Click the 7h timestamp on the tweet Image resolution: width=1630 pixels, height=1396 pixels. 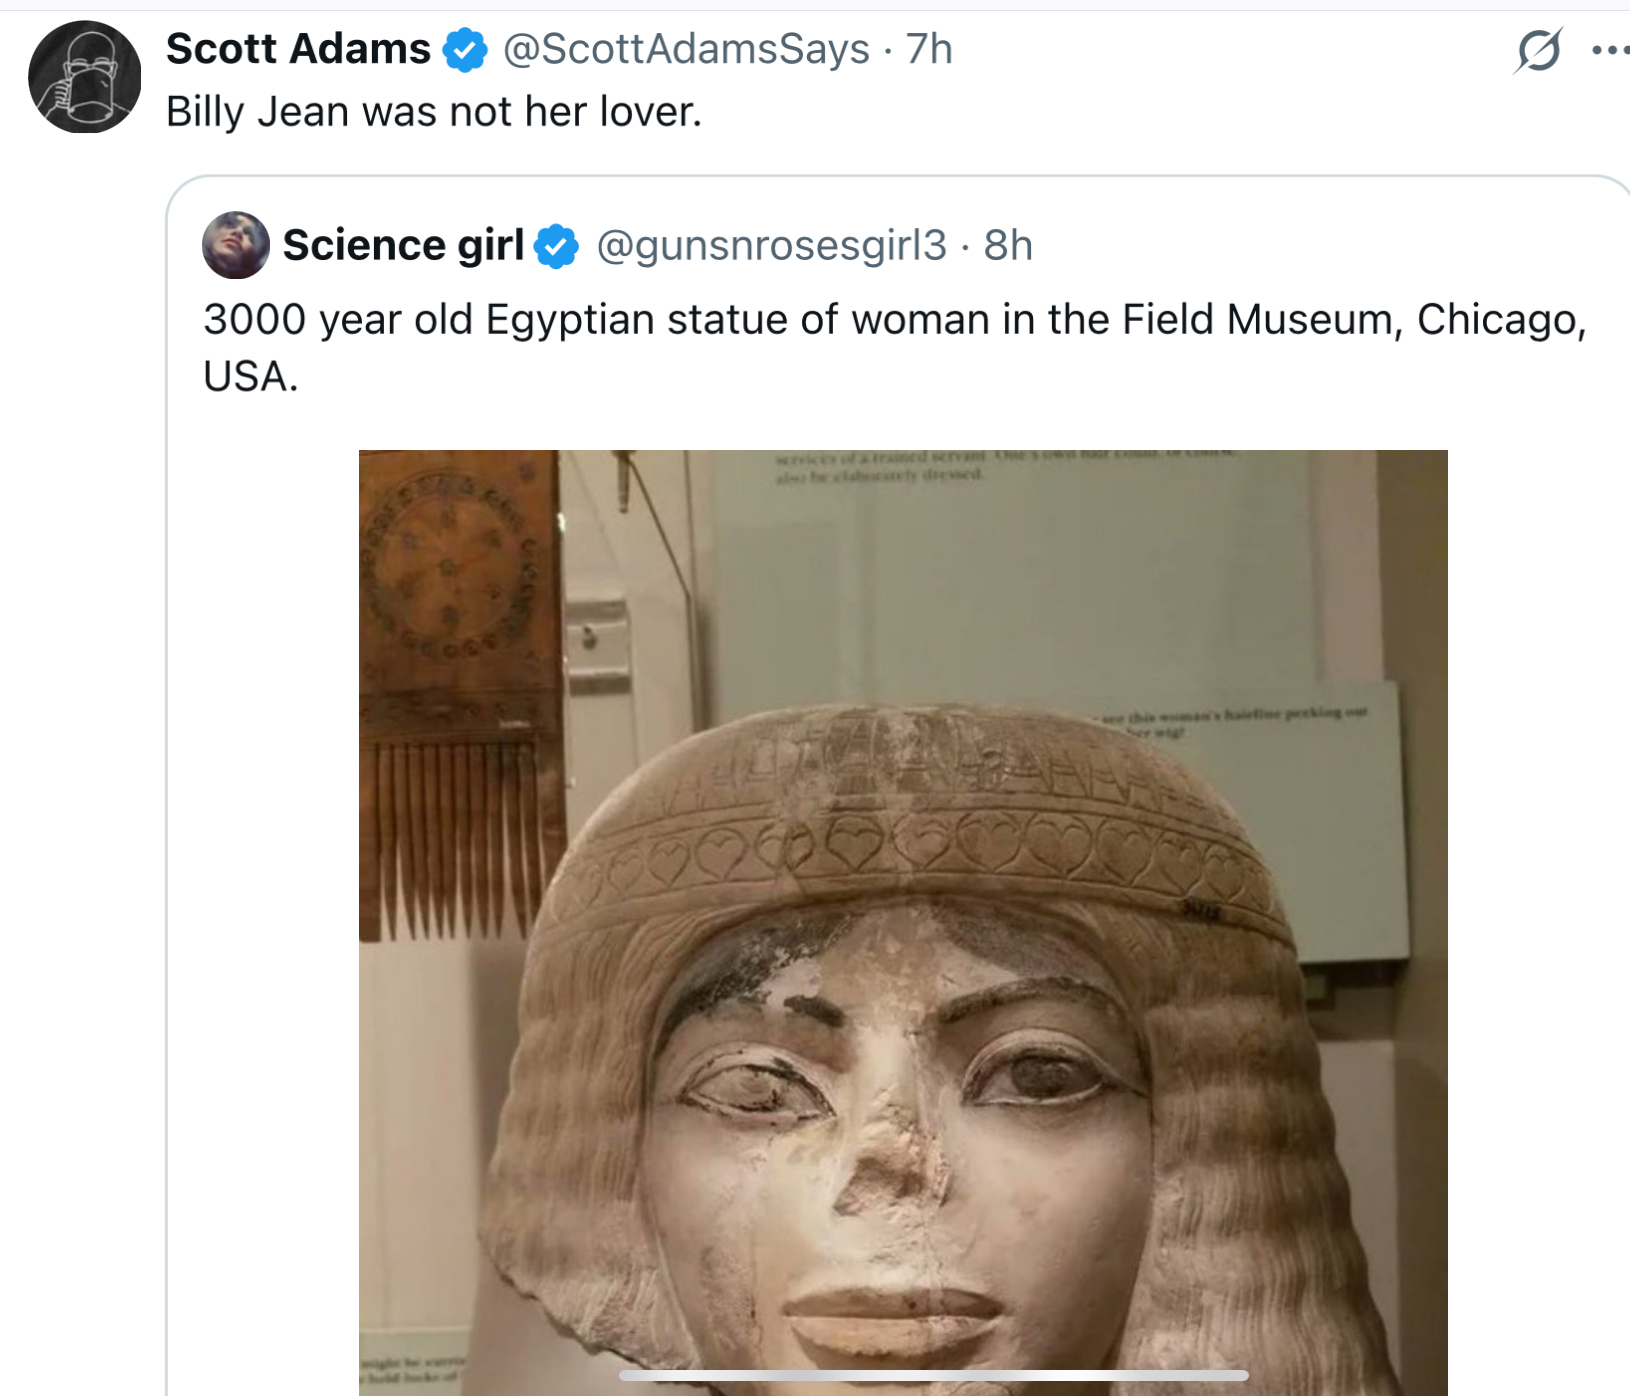click(x=929, y=49)
